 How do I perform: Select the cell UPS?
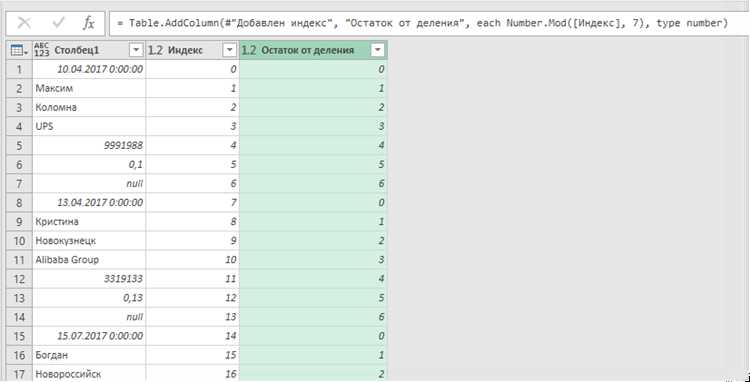(89, 127)
